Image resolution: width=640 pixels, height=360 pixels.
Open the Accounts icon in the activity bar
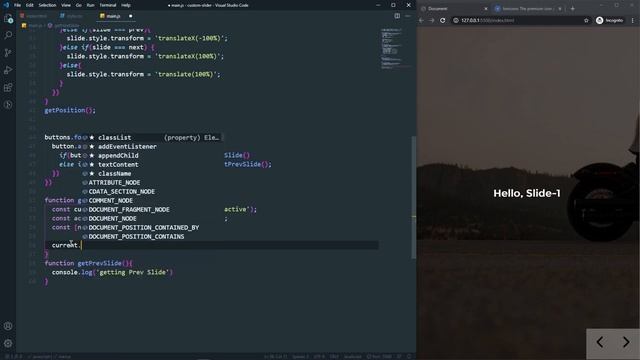pyautogui.click(x=8, y=326)
